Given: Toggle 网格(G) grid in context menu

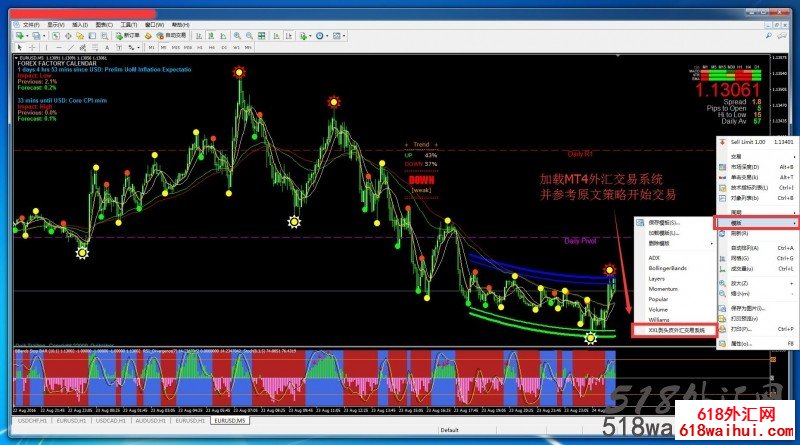Looking at the screenshot, I should point(757,258).
